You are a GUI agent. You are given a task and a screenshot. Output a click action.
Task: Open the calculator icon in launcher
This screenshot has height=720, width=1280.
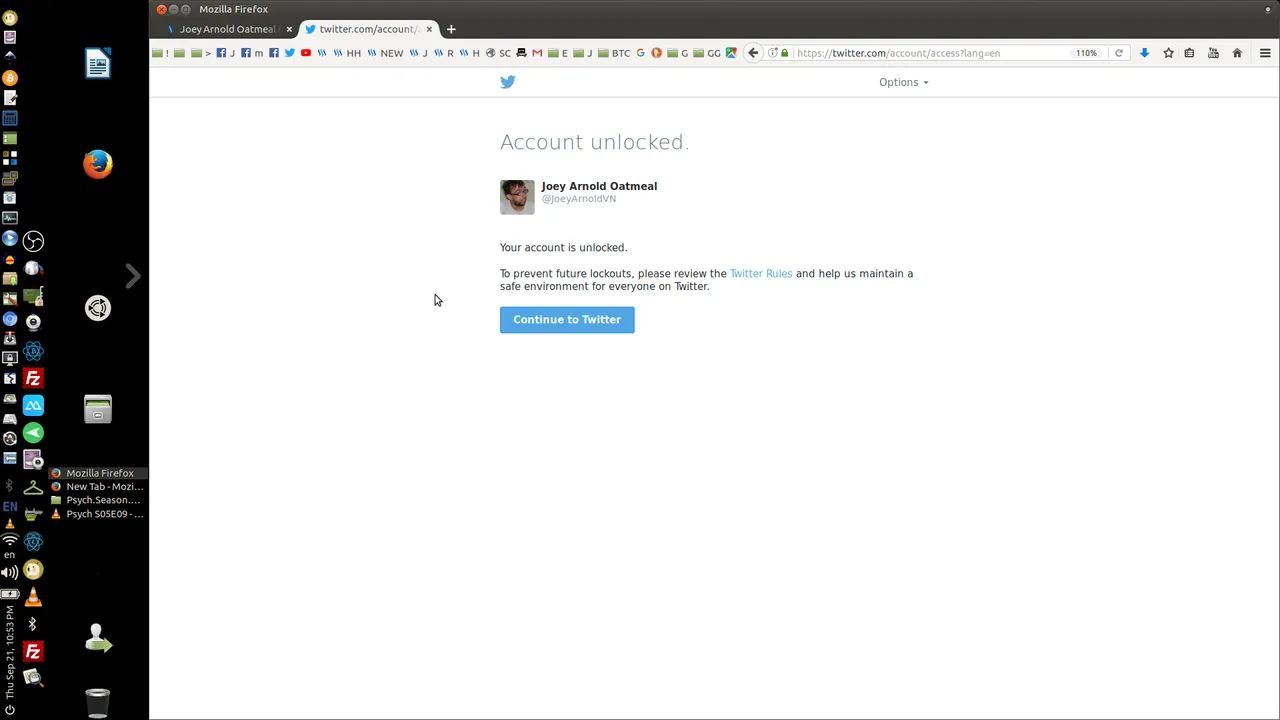10,118
